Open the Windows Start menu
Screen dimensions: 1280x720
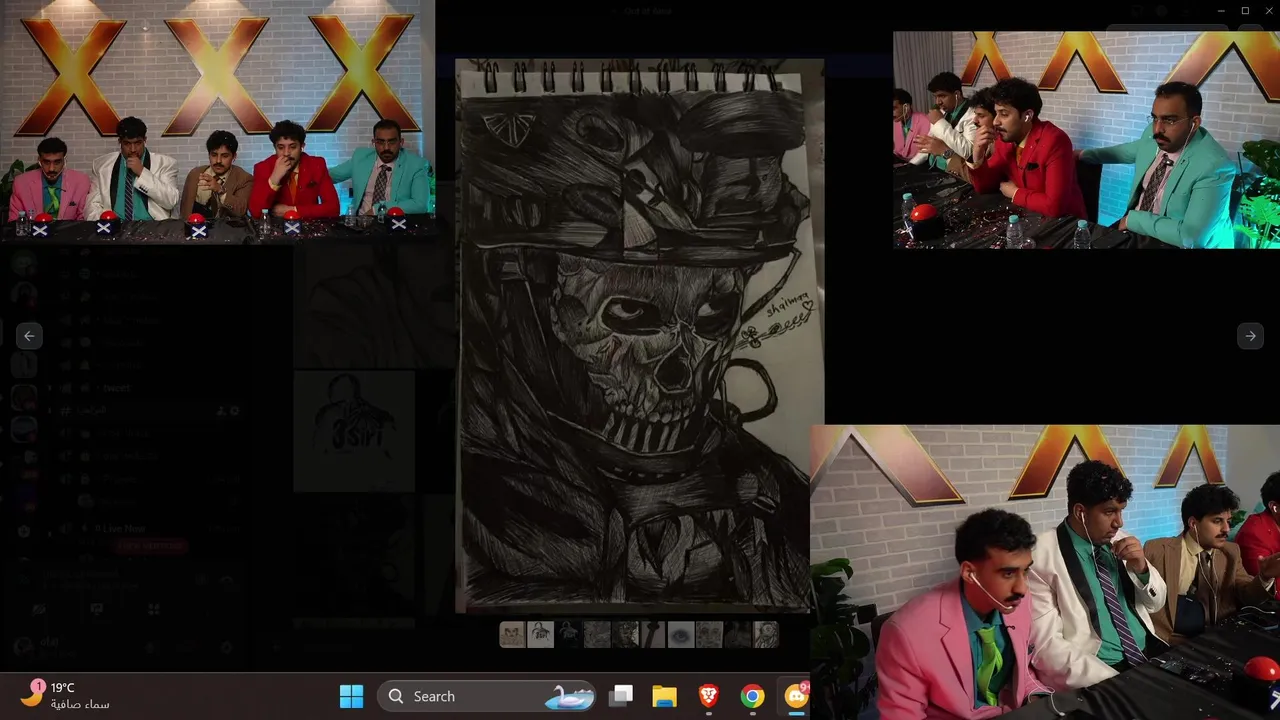(352, 696)
